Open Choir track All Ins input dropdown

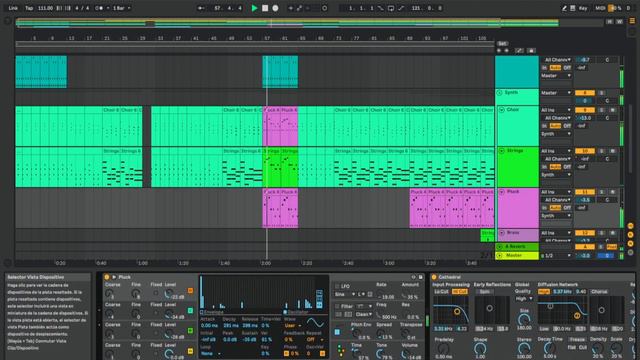556,110
